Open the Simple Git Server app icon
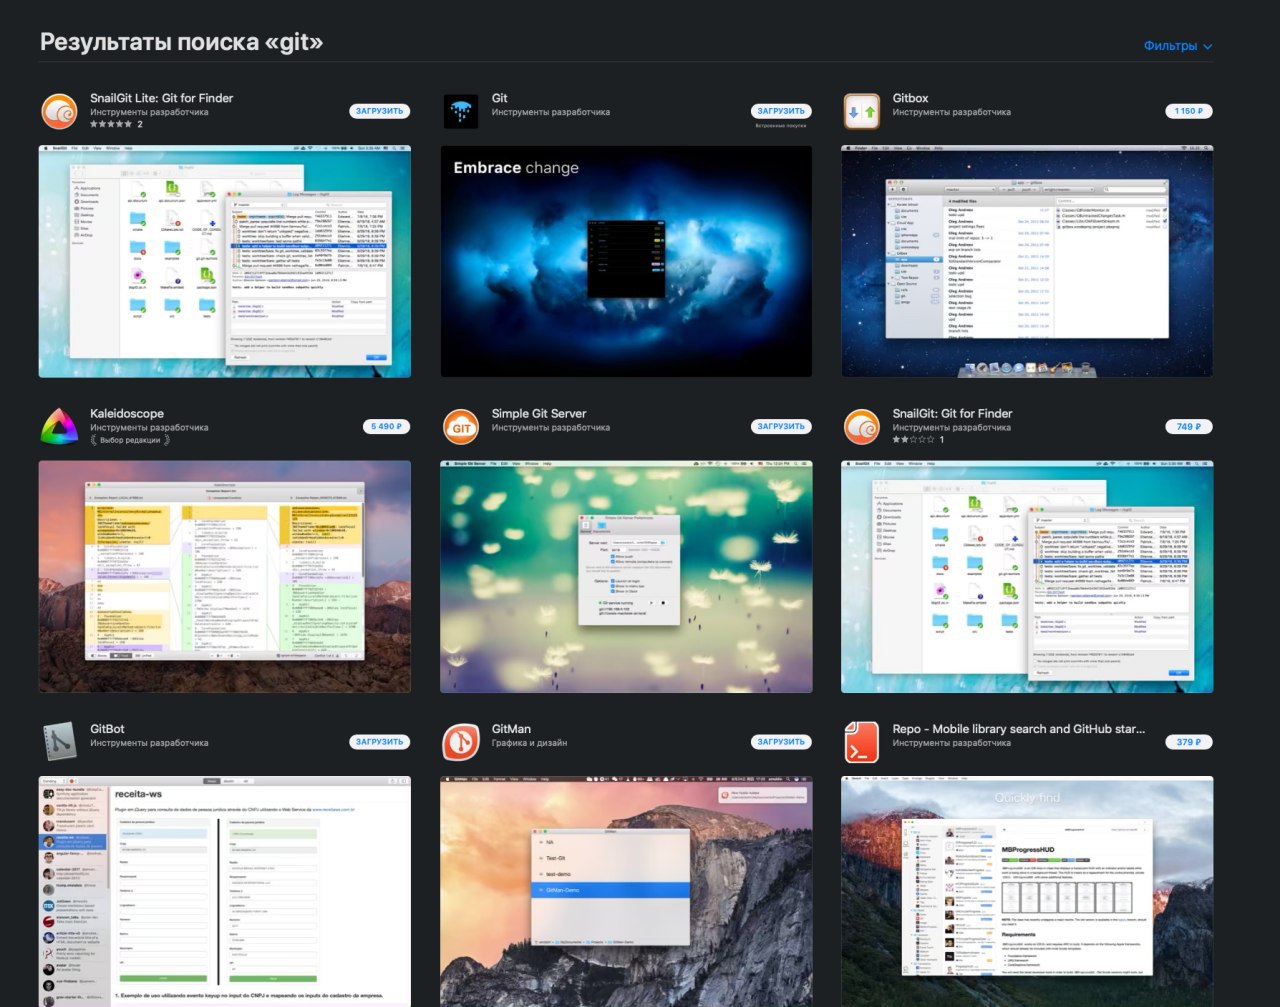The width and height of the screenshot is (1280, 1007). point(461,427)
